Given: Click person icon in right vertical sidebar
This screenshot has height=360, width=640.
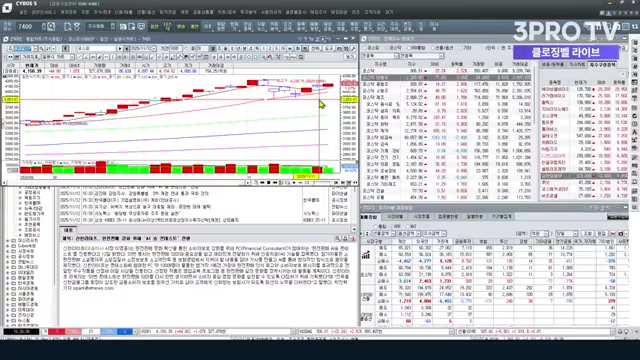Looking at the screenshot, I should pyautogui.click(x=635, y=132).
